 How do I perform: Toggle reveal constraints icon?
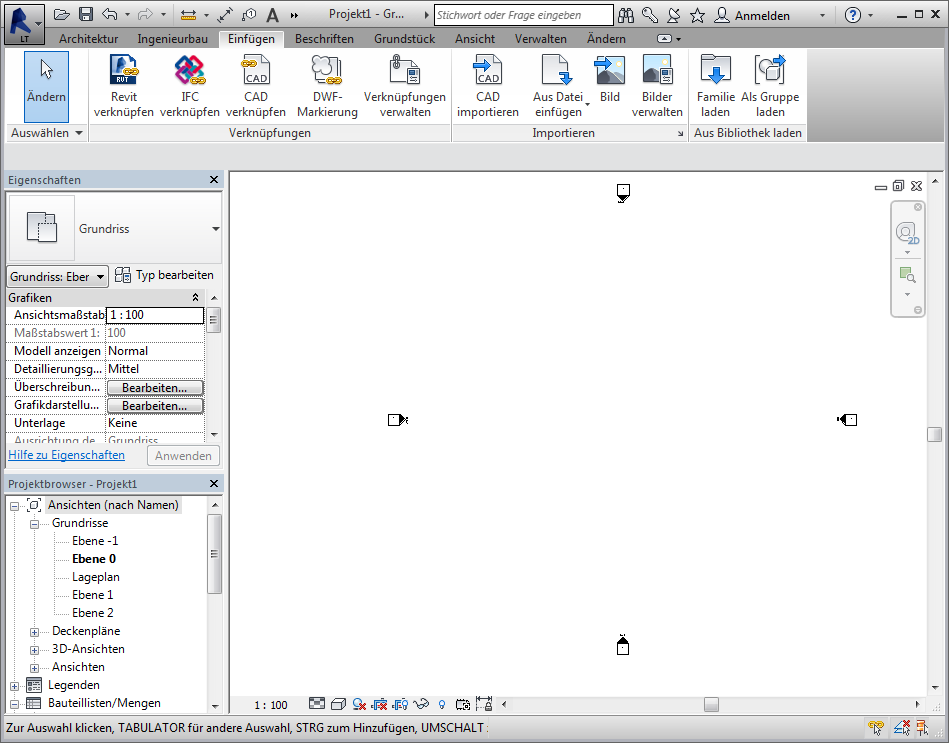point(484,703)
